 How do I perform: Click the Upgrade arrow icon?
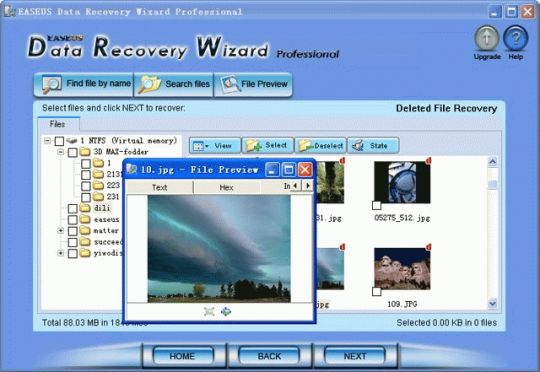pos(486,38)
